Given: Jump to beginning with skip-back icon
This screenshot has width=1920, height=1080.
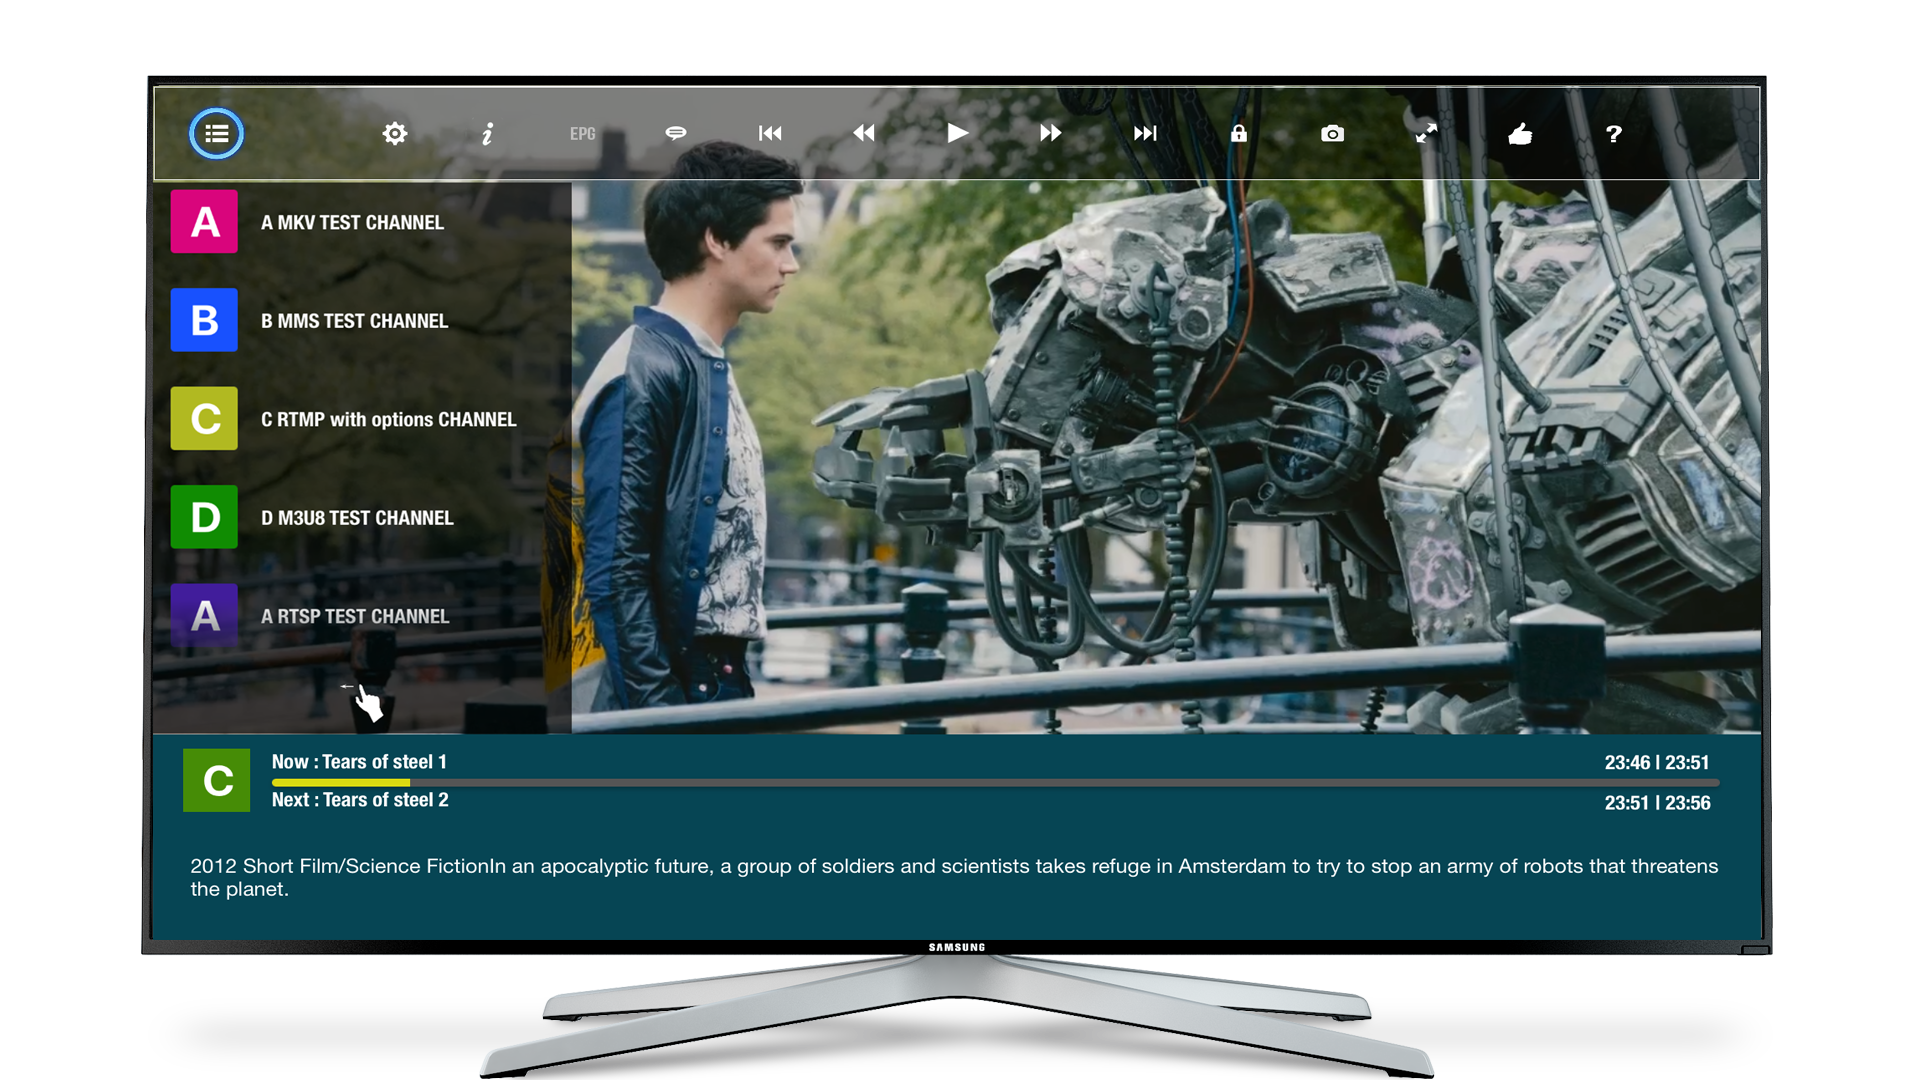Looking at the screenshot, I should pyautogui.click(x=769, y=133).
